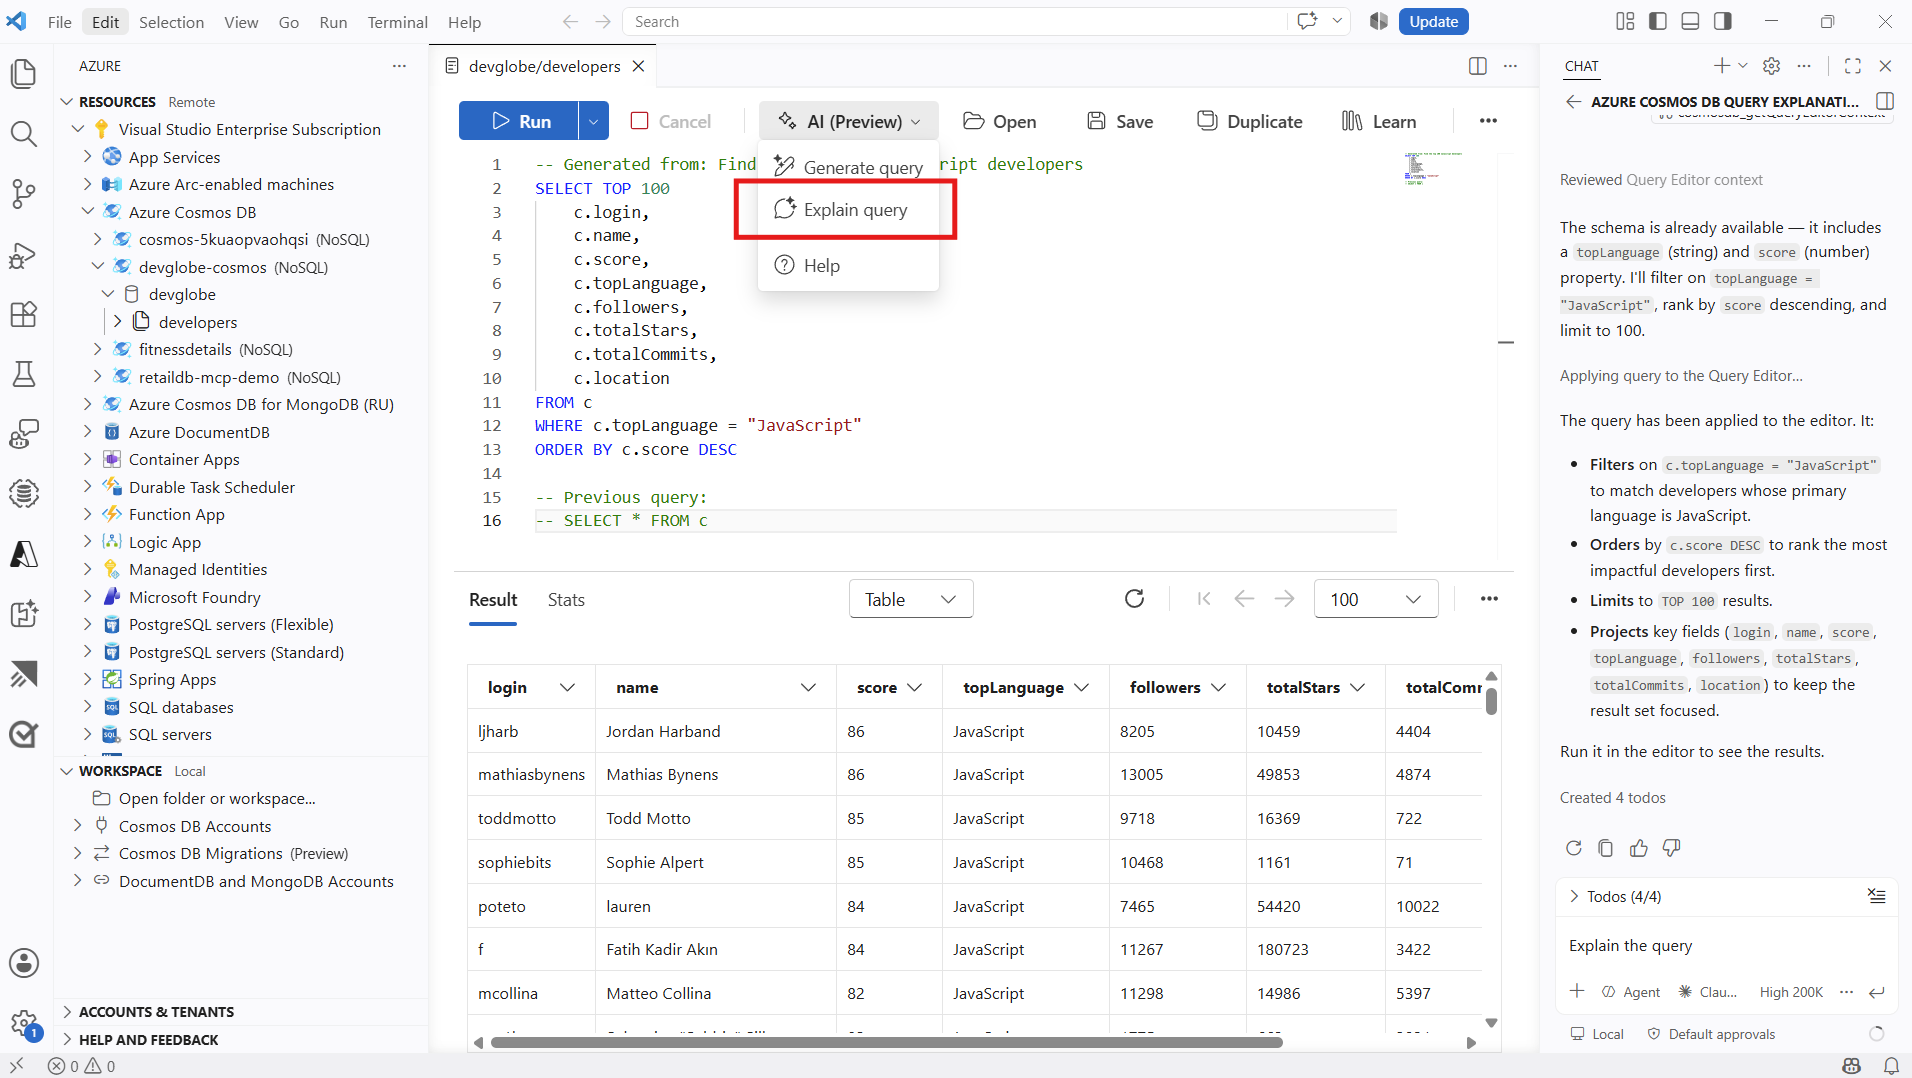Choose Explain query from the AI menu
The height and width of the screenshot is (1078, 1912).
(x=847, y=209)
